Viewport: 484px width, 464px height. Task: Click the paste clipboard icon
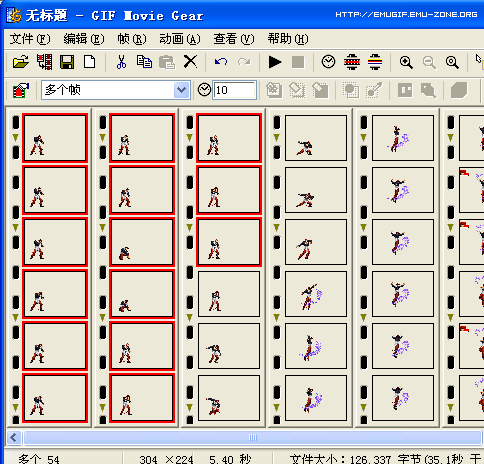point(167,62)
